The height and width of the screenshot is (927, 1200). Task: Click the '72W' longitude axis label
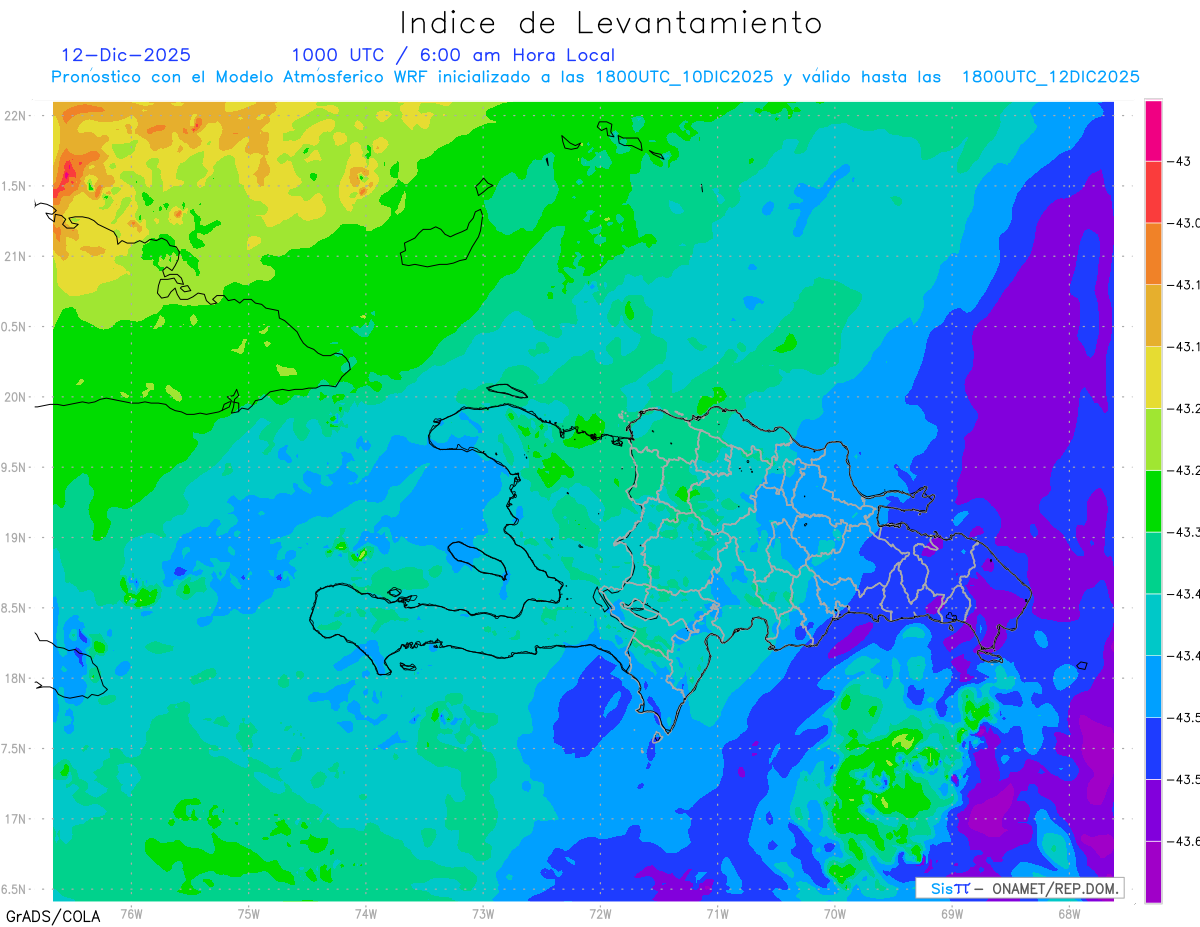pyautogui.click(x=600, y=914)
